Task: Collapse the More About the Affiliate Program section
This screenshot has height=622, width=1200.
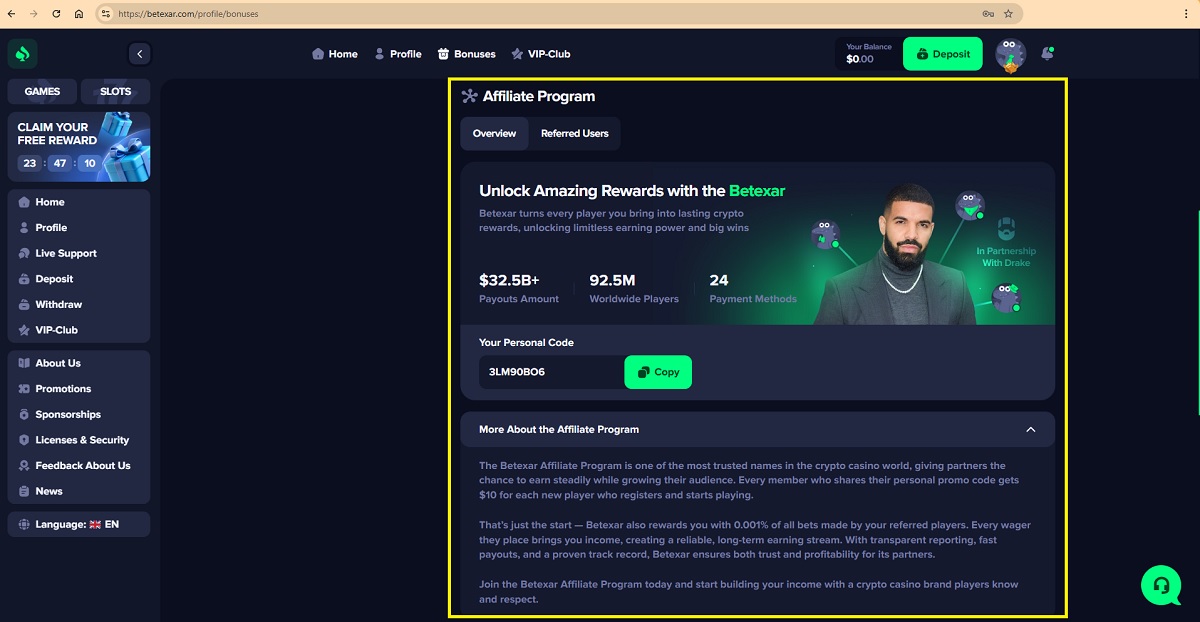Action: [x=1031, y=430]
